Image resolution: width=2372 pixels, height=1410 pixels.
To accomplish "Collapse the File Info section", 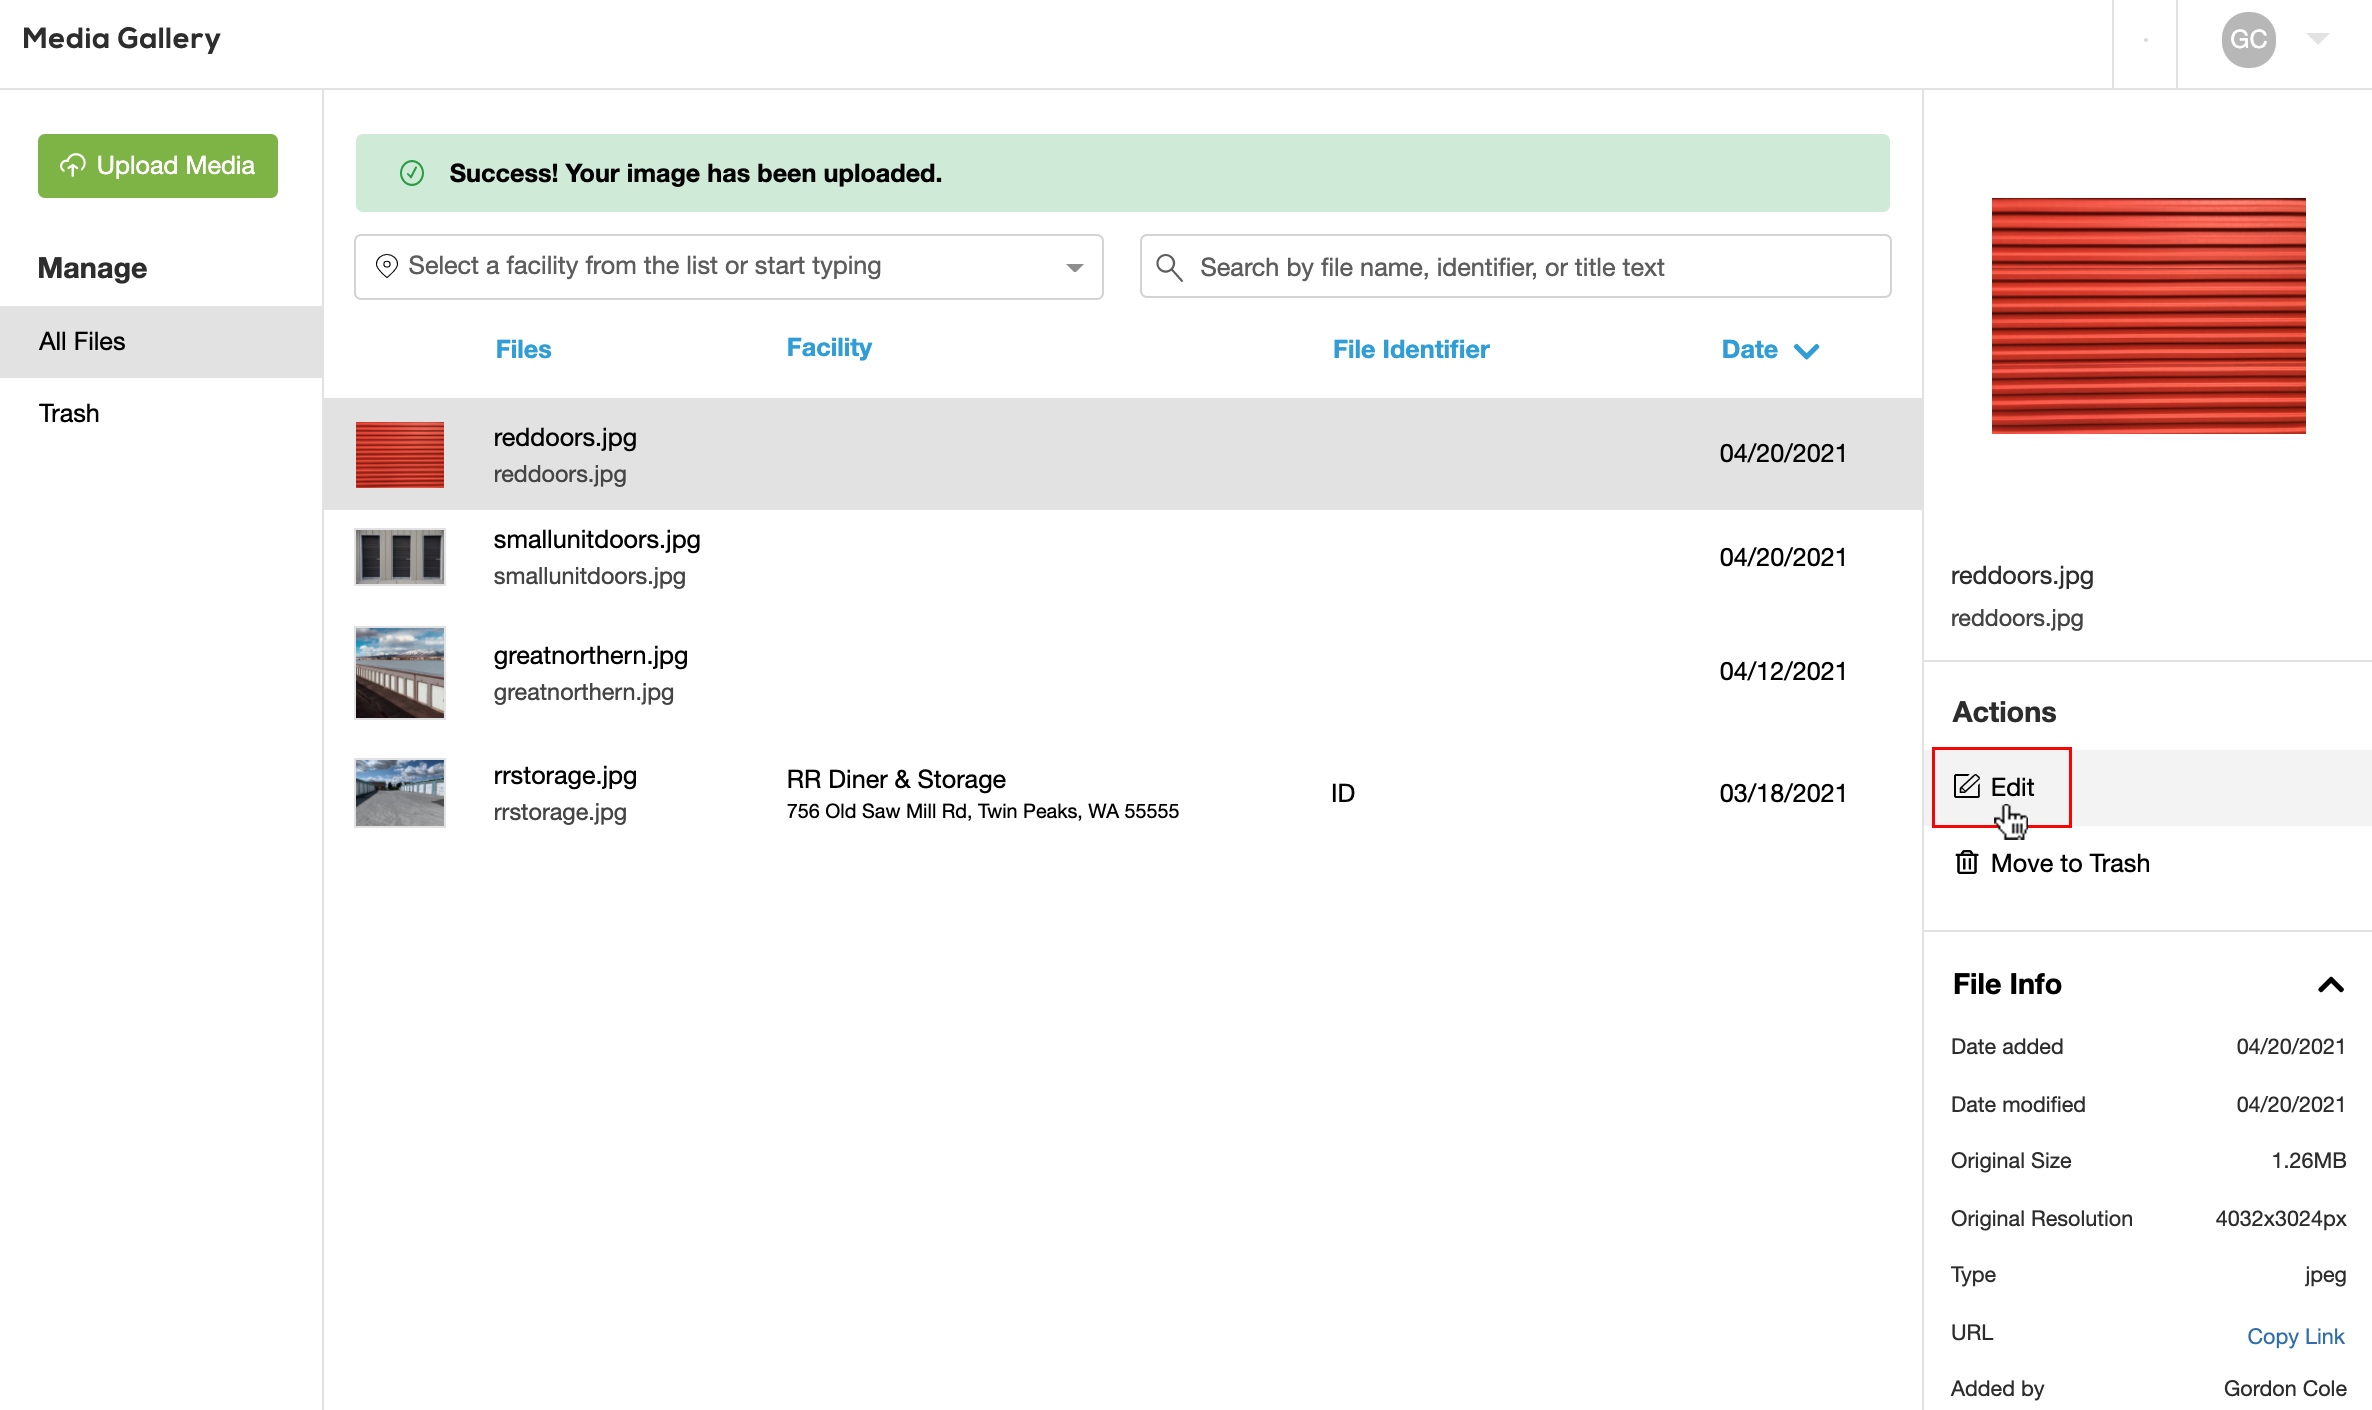I will 2330,985.
